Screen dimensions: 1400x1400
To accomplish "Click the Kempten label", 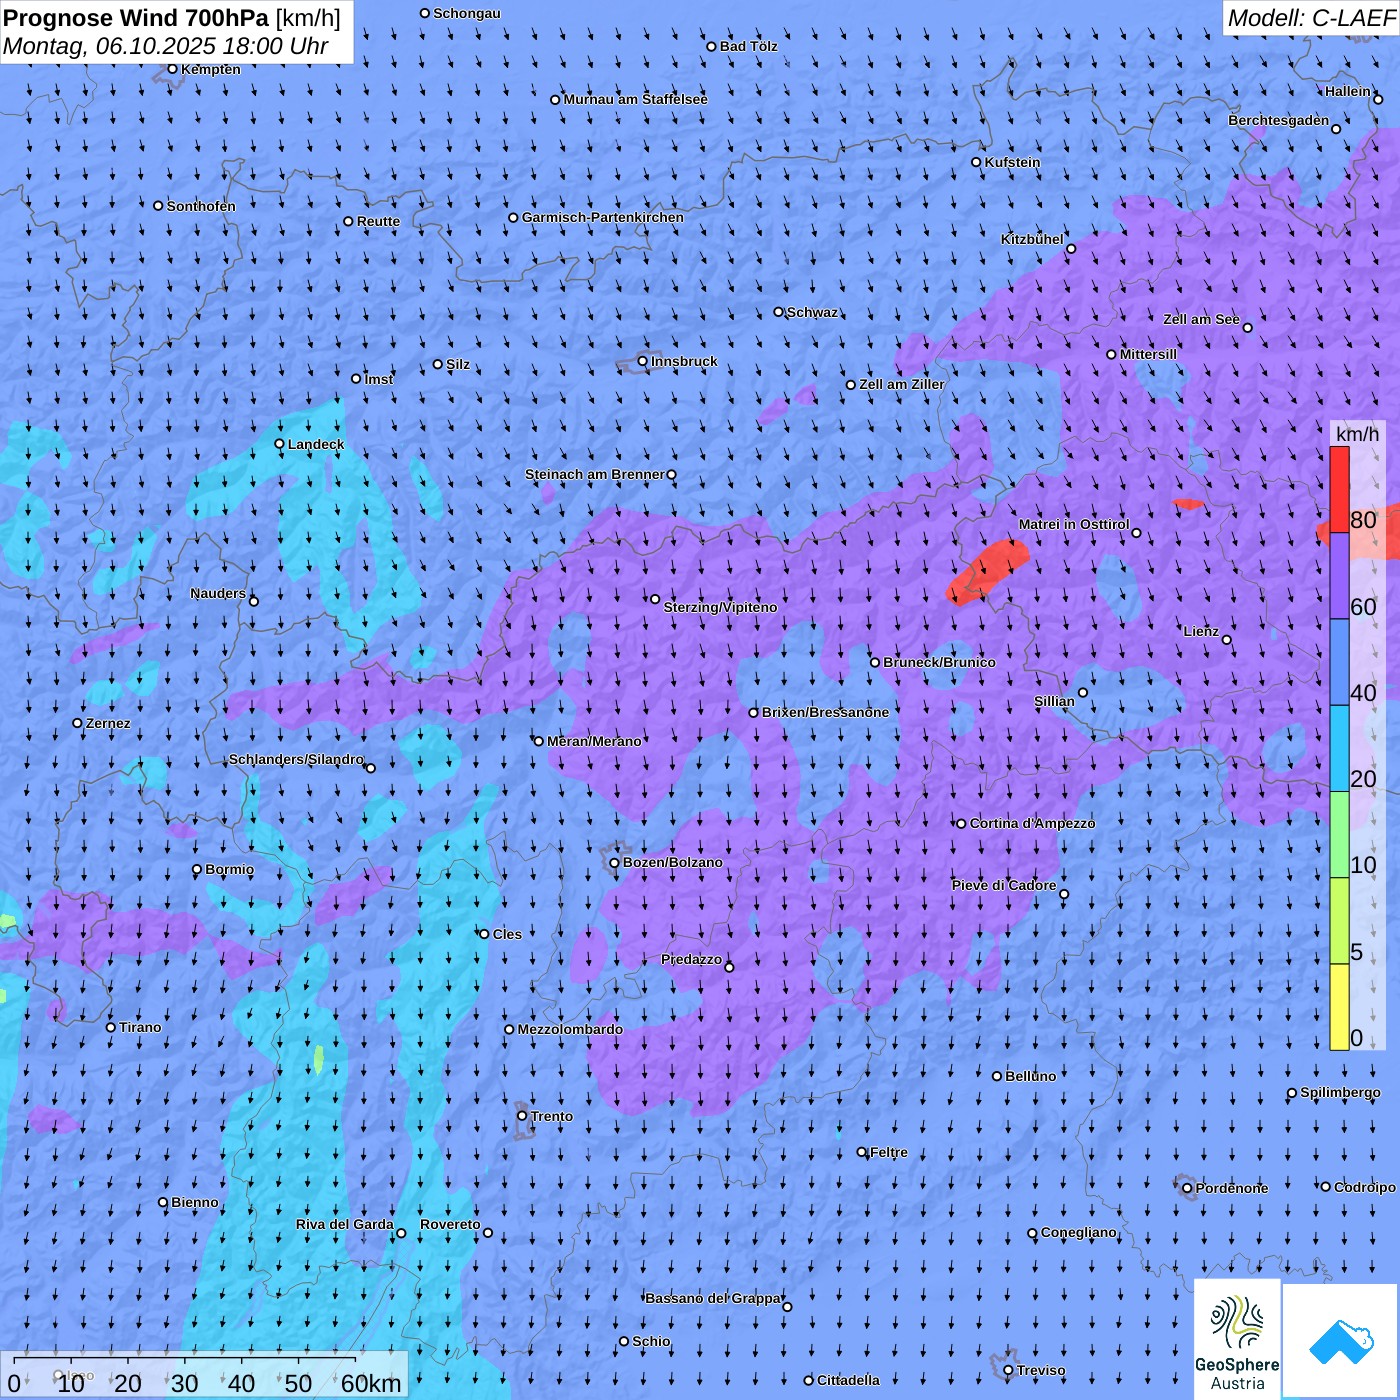I will [211, 69].
